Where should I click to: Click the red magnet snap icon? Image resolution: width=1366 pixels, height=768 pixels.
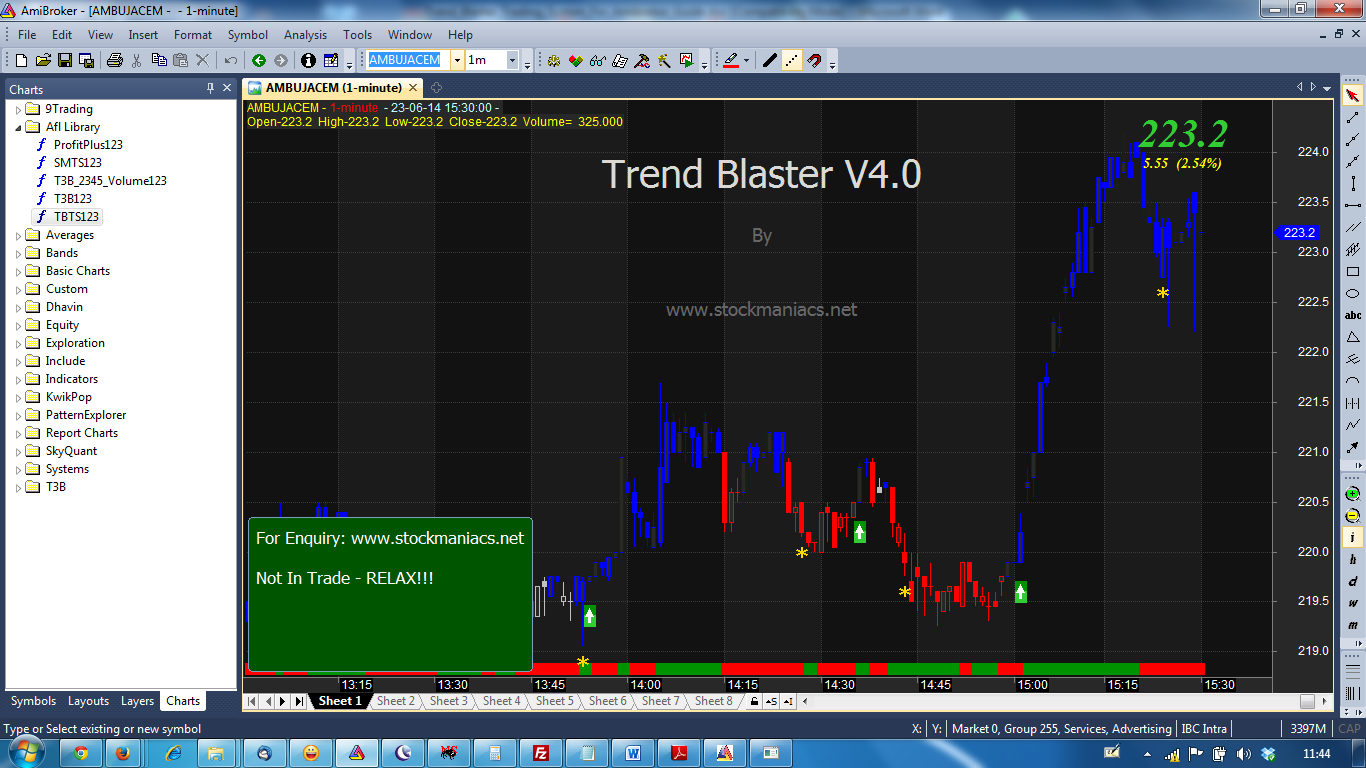click(x=814, y=60)
